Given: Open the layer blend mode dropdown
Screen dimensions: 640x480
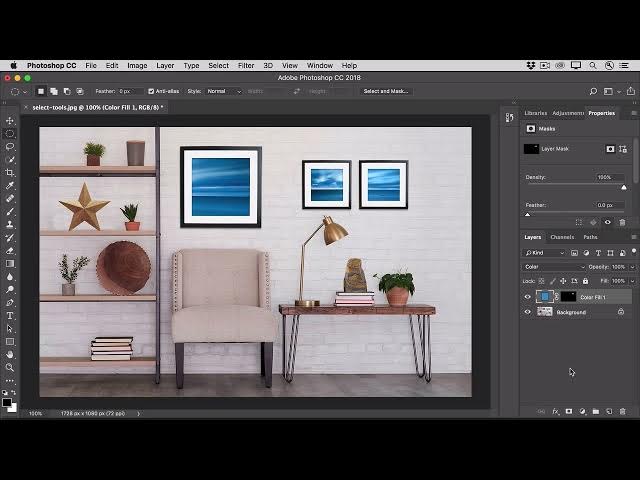Looking at the screenshot, I should (x=553, y=267).
